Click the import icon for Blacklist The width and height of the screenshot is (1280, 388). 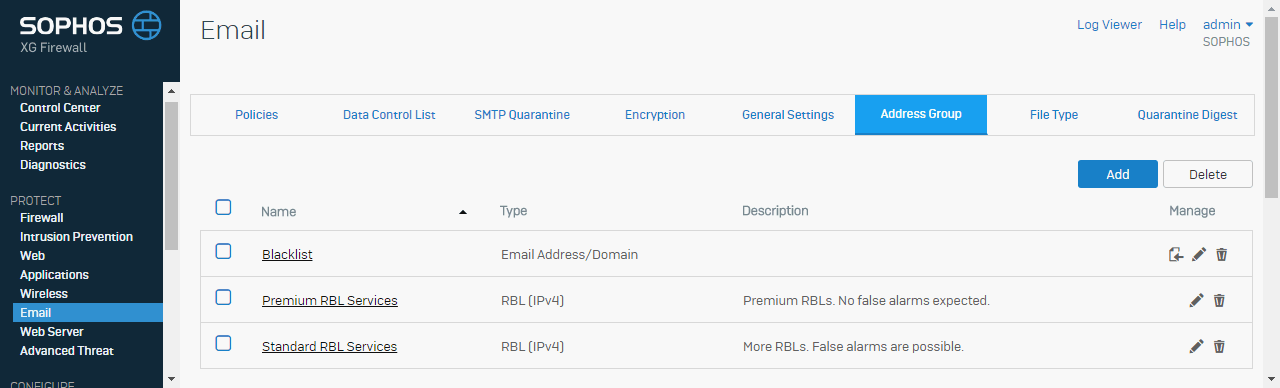tap(1177, 255)
